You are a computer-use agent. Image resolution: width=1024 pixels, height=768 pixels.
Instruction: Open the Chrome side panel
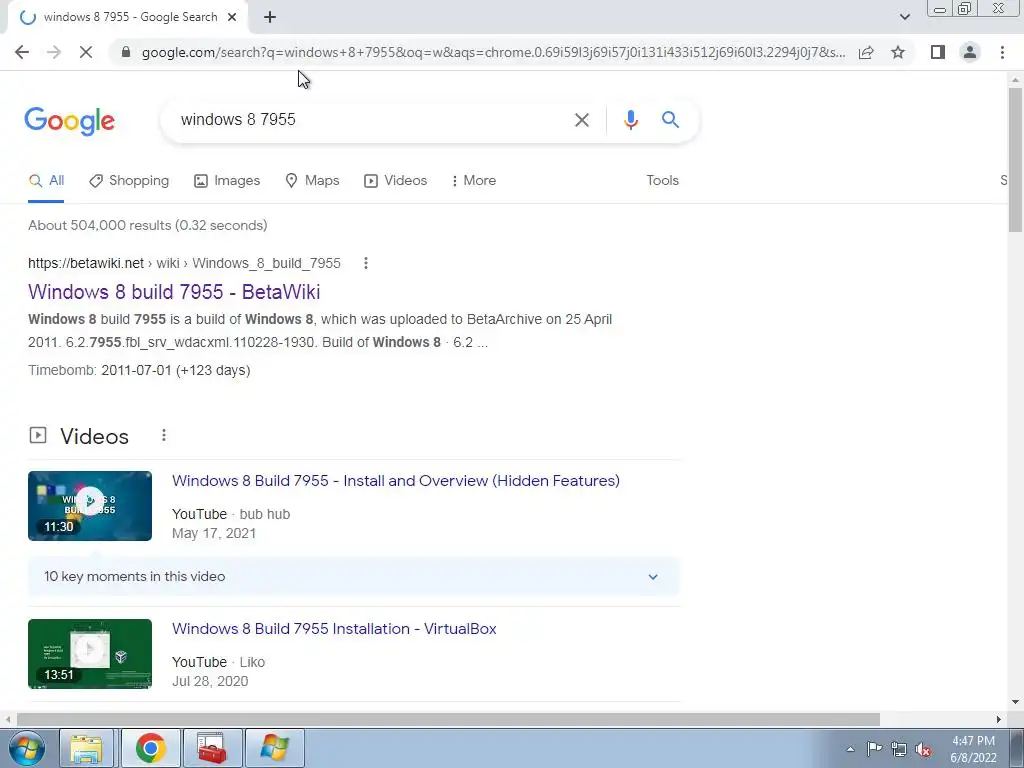pyautogui.click(x=938, y=52)
